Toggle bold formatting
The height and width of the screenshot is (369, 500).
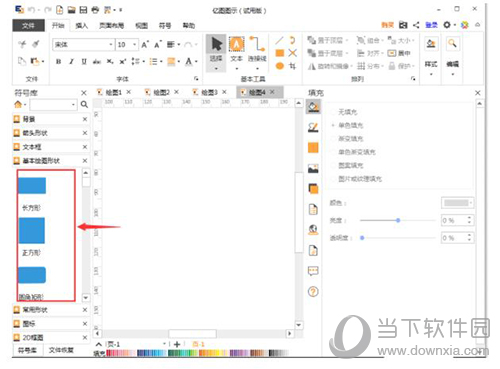[59, 62]
